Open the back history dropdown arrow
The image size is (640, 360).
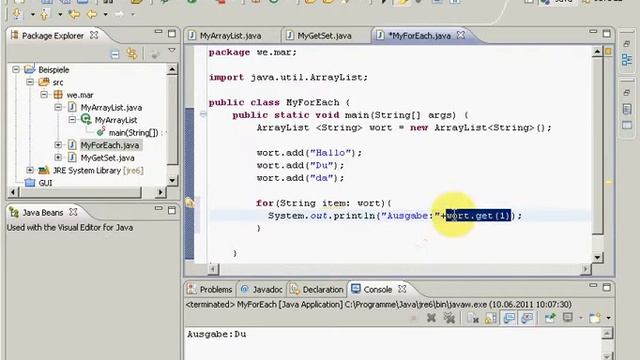(x=105, y=14)
